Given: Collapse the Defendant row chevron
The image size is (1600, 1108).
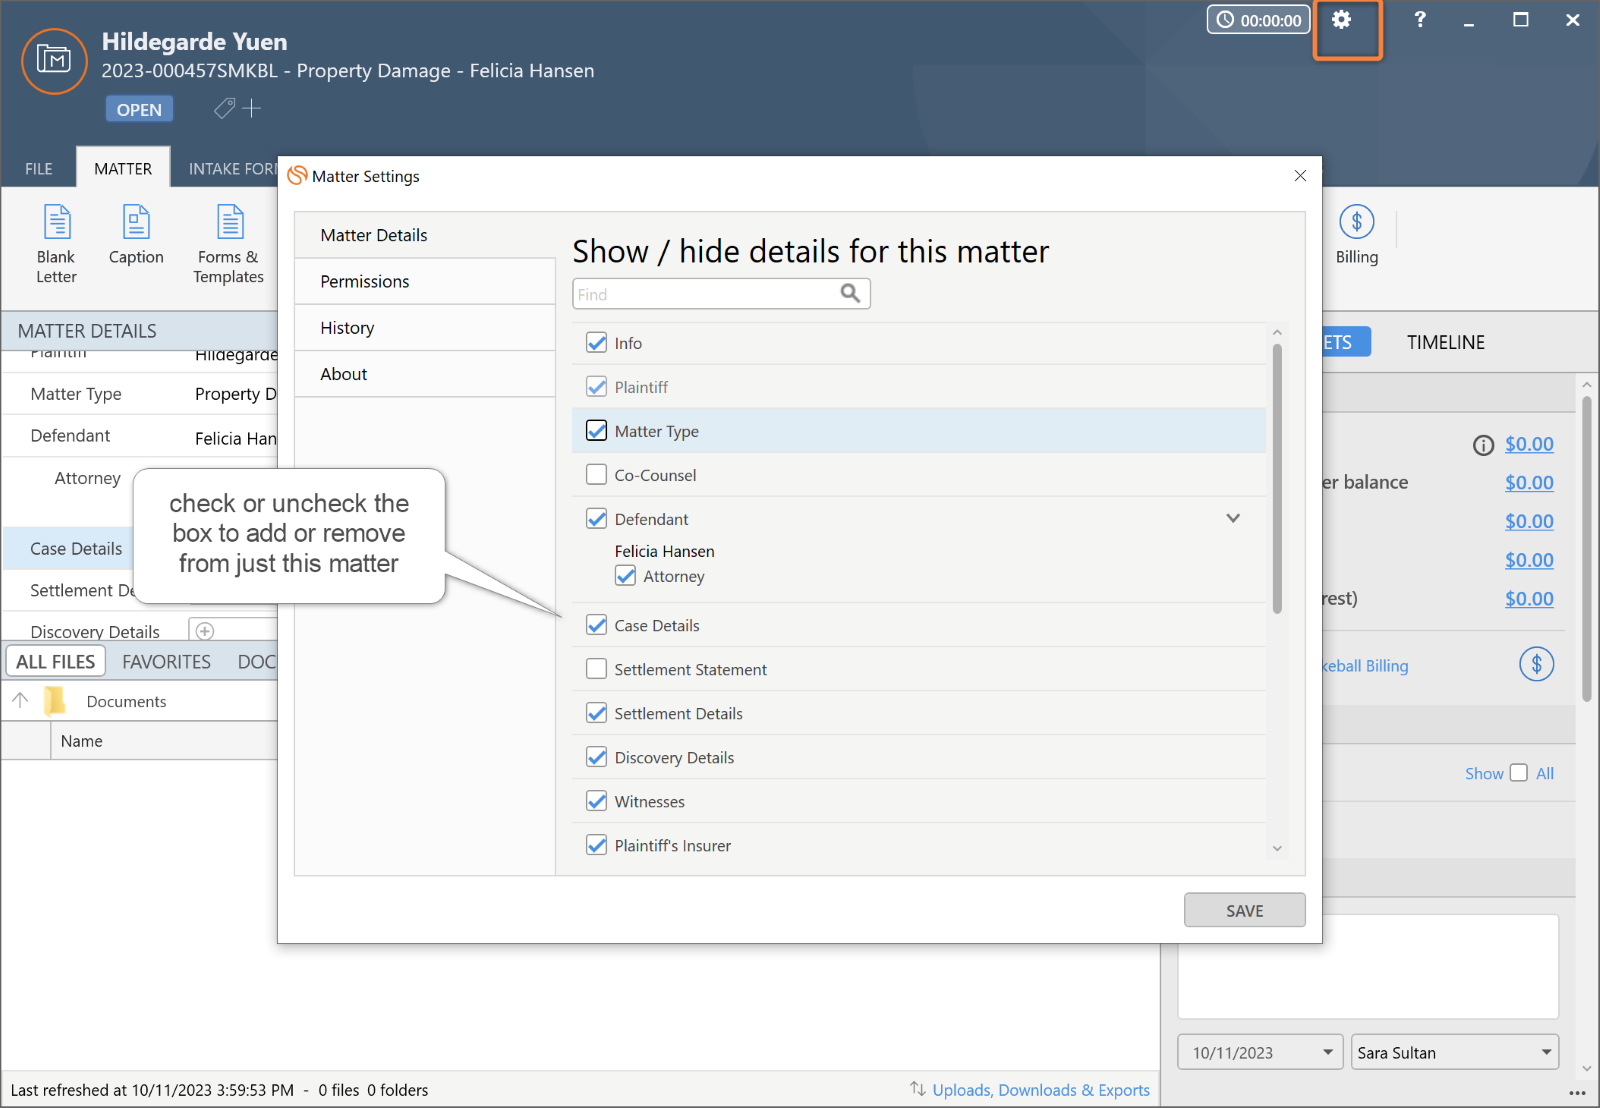Looking at the screenshot, I should 1233,518.
